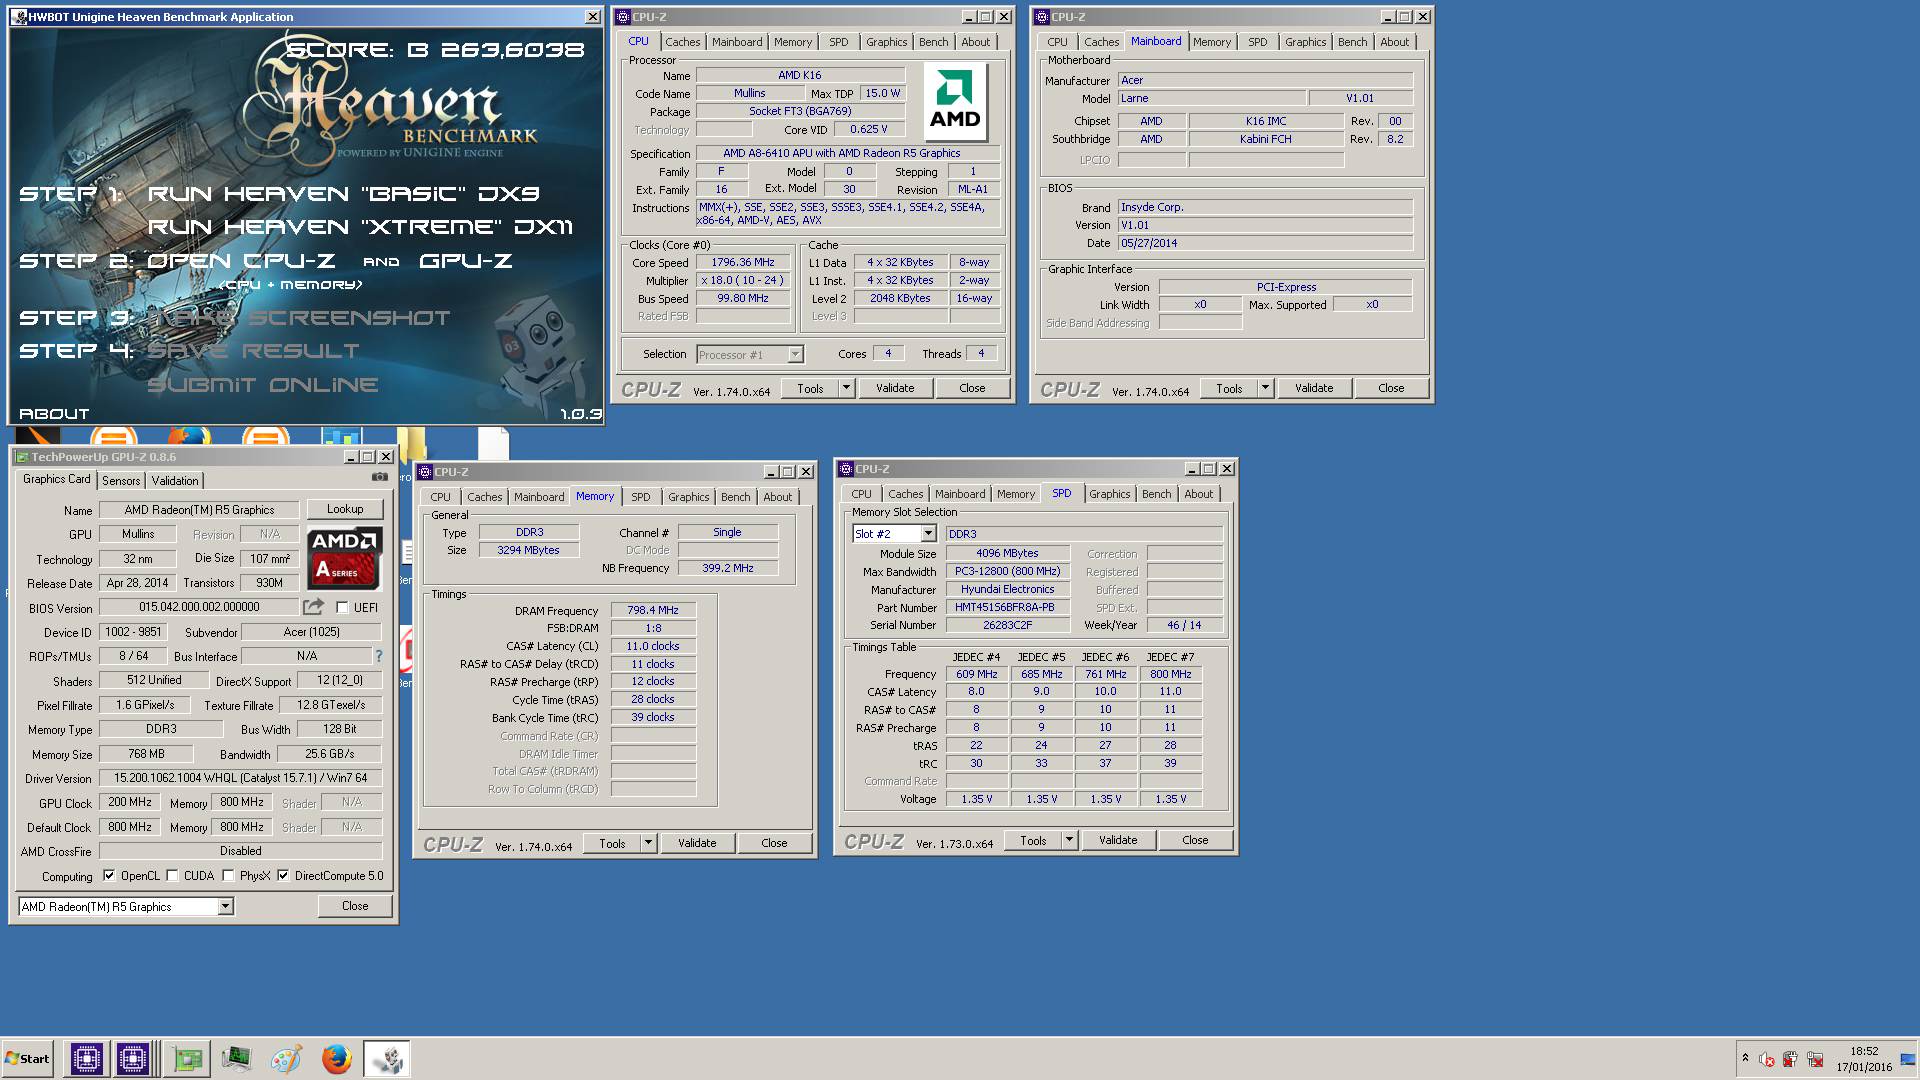Click Open CPU-Z in HWBOT Heaven
This screenshot has height=1080, width=1920.
[x=241, y=261]
